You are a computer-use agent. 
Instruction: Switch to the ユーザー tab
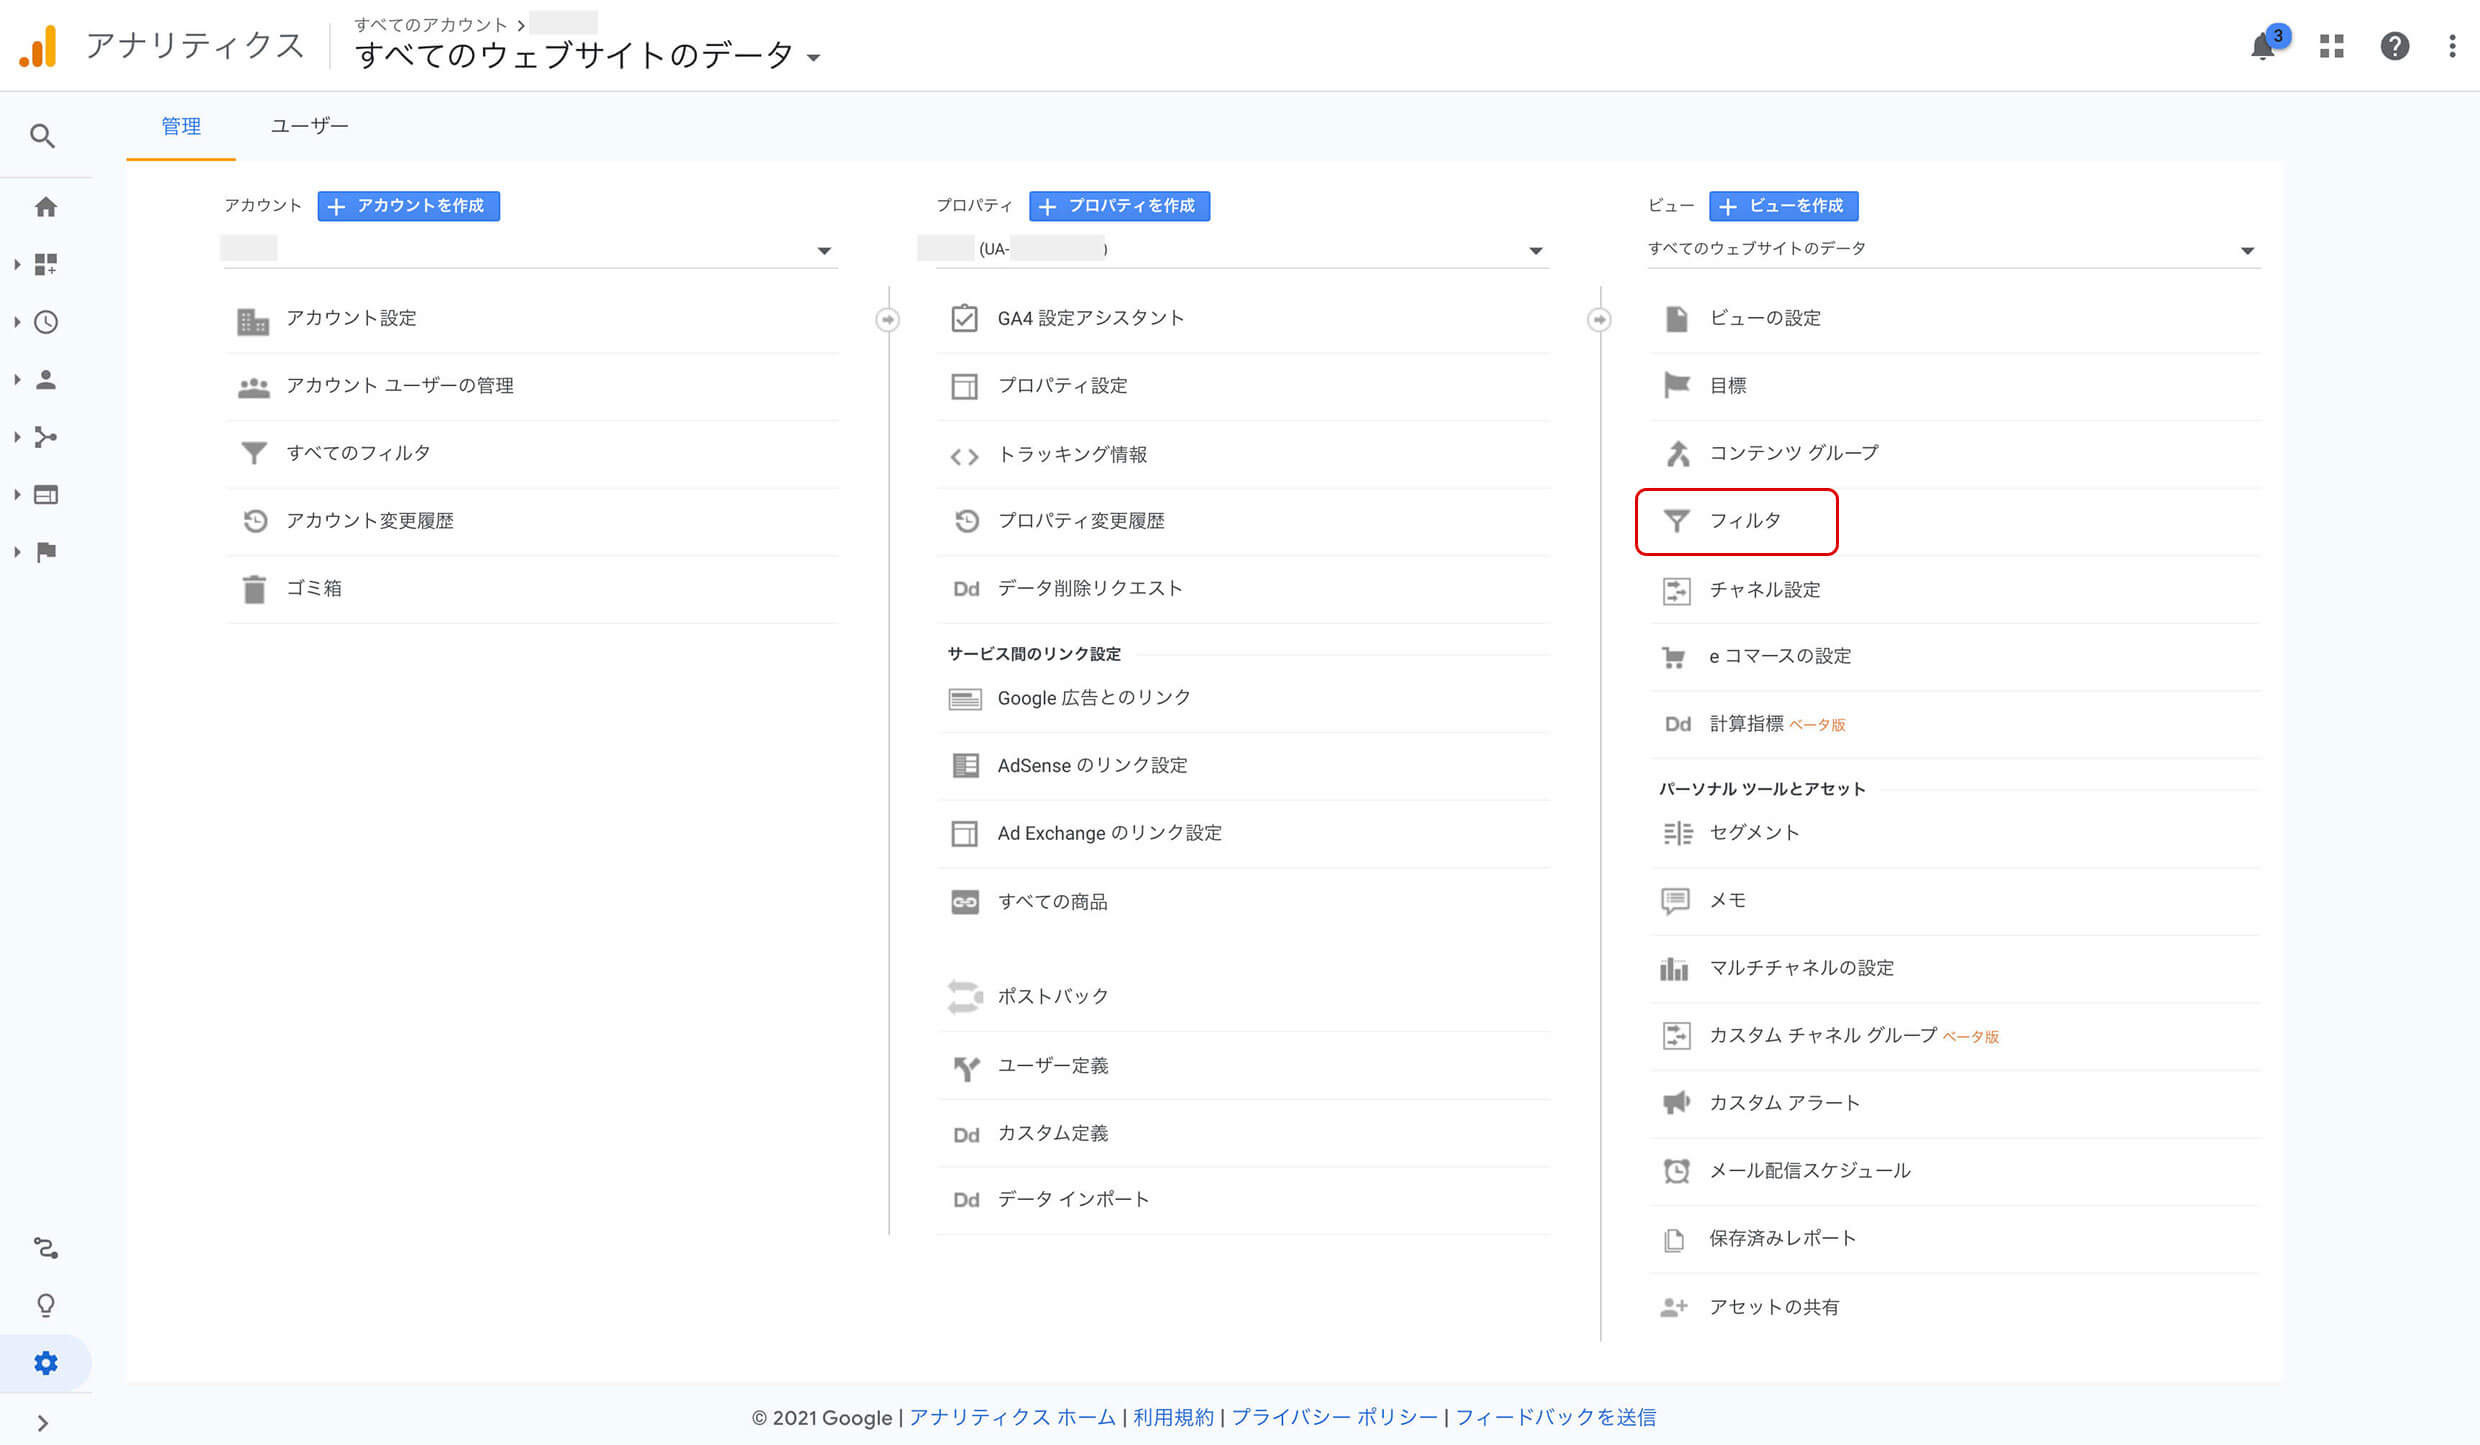point(309,126)
